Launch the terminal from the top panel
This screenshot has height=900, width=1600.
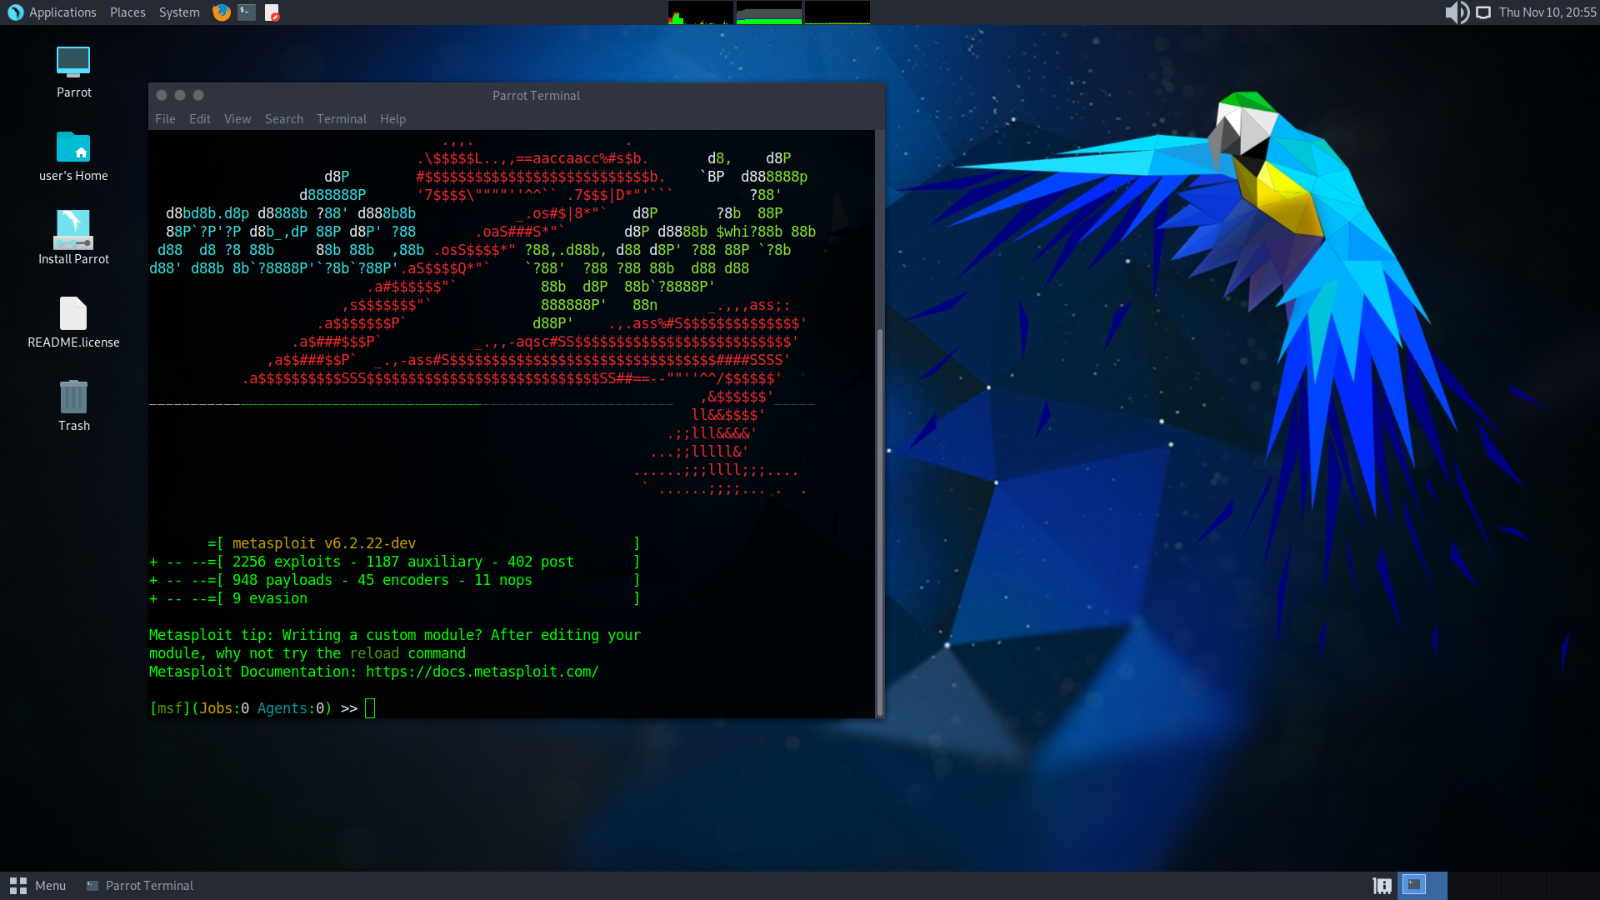(x=247, y=12)
